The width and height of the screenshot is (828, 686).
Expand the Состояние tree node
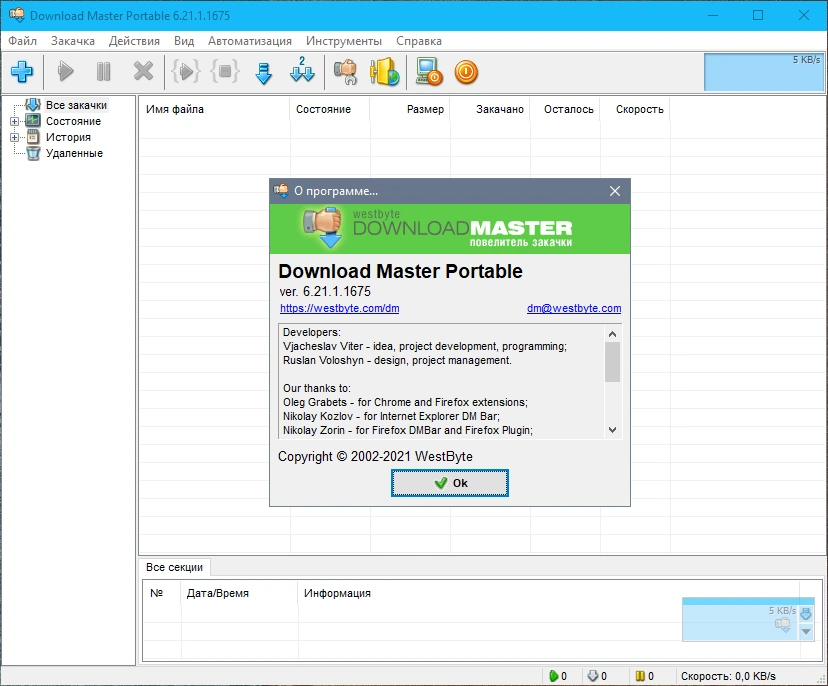pos(14,121)
